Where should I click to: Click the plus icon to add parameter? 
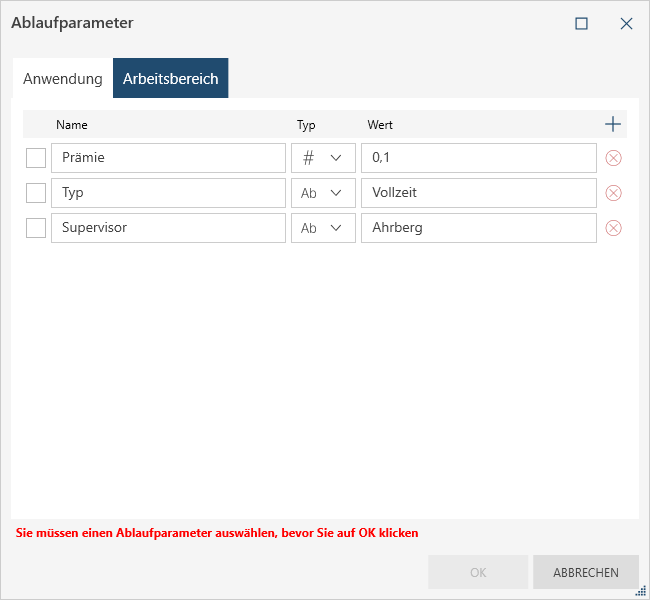(613, 125)
